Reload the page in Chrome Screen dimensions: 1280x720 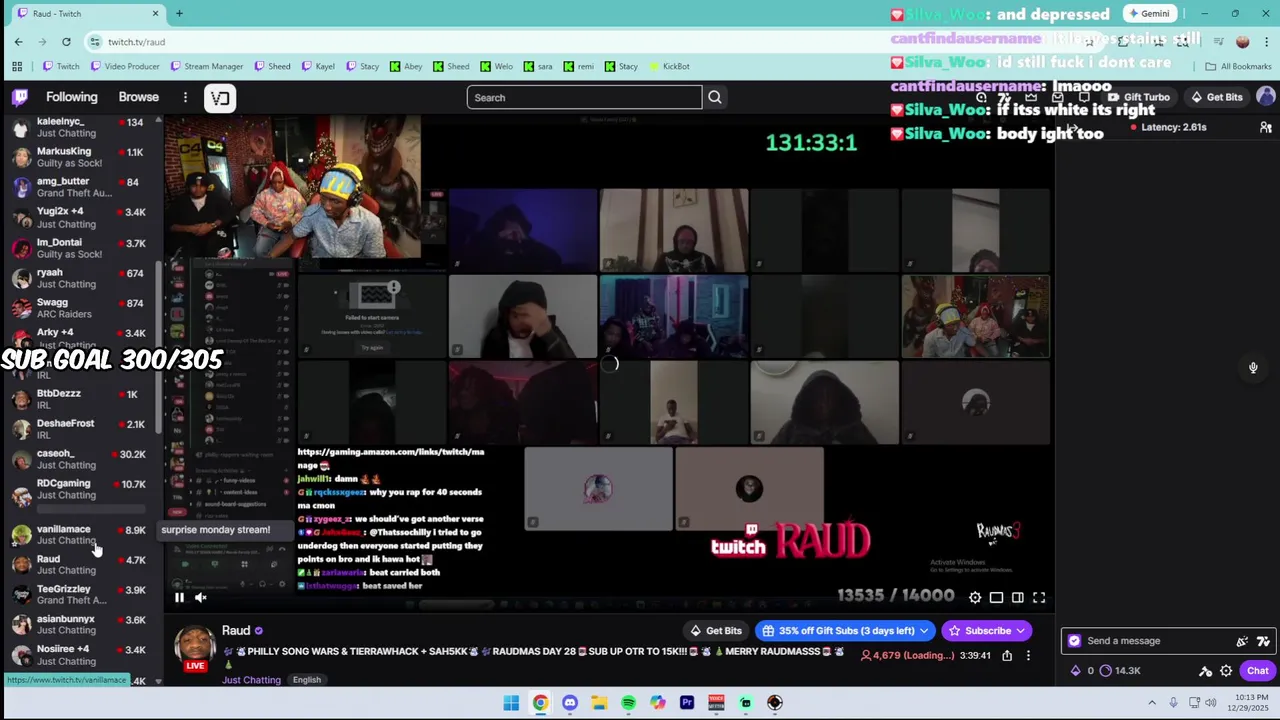click(66, 42)
